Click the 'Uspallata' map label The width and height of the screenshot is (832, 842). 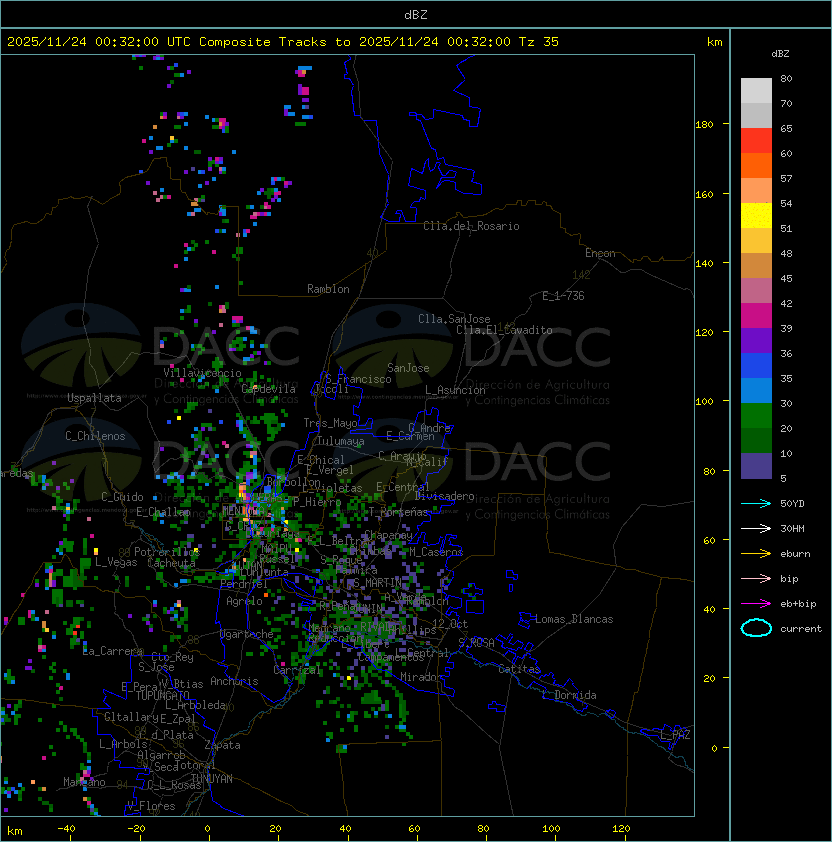pos(95,398)
